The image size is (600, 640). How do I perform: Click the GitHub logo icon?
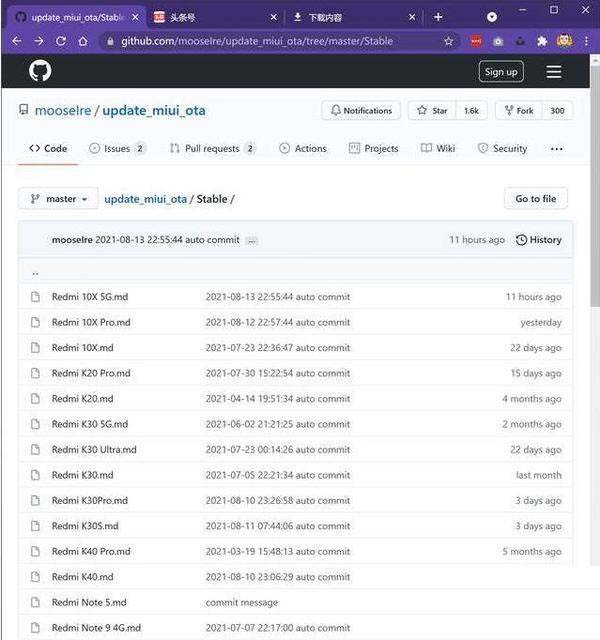[40, 71]
